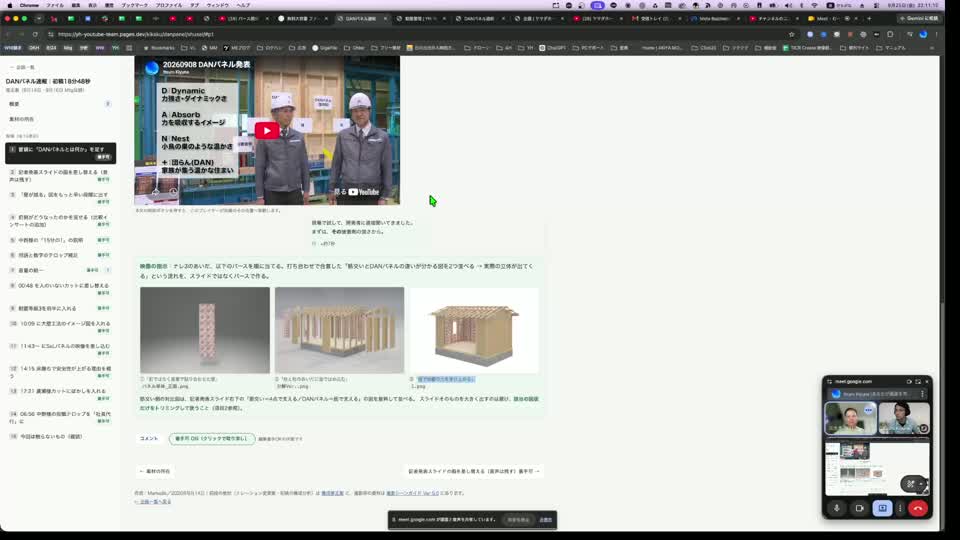The height and width of the screenshot is (540, 960).
Task: Select sidebar item 12 14:15 床勝ち
Action: pos(60,372)
